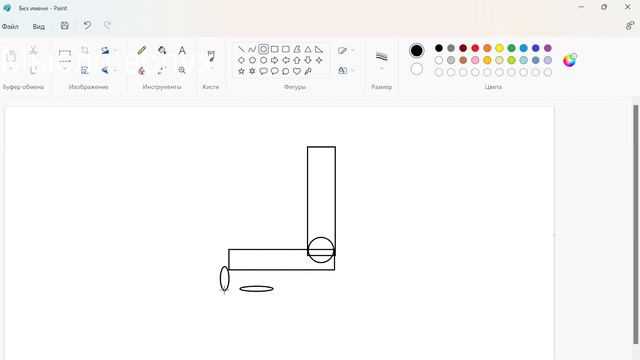Screen dimensions: 640x360
Task: Activate the Magnifier zoom tool
Action: click(x=182, y=70)
